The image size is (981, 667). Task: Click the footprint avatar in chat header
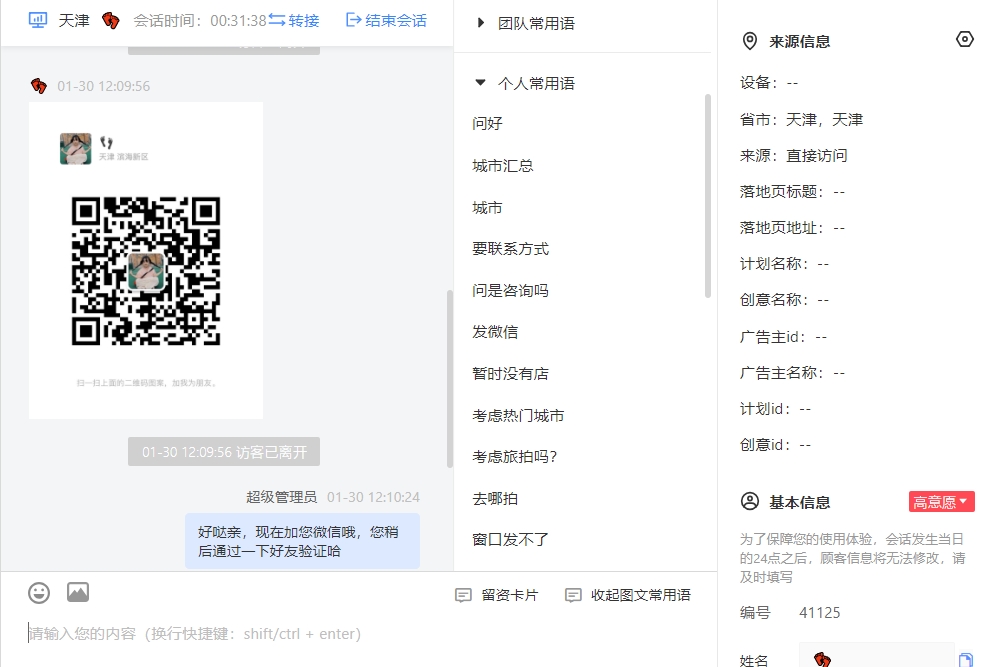(x=110, y=20)
